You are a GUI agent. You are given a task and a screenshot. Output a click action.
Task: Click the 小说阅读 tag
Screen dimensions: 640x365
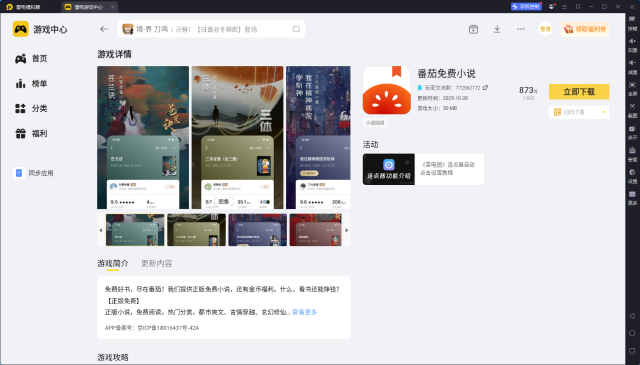pos(375,123)
